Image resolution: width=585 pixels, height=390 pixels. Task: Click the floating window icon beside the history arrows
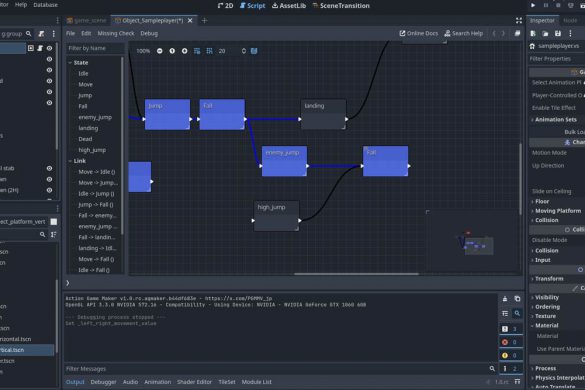click(x=517, y=33)
